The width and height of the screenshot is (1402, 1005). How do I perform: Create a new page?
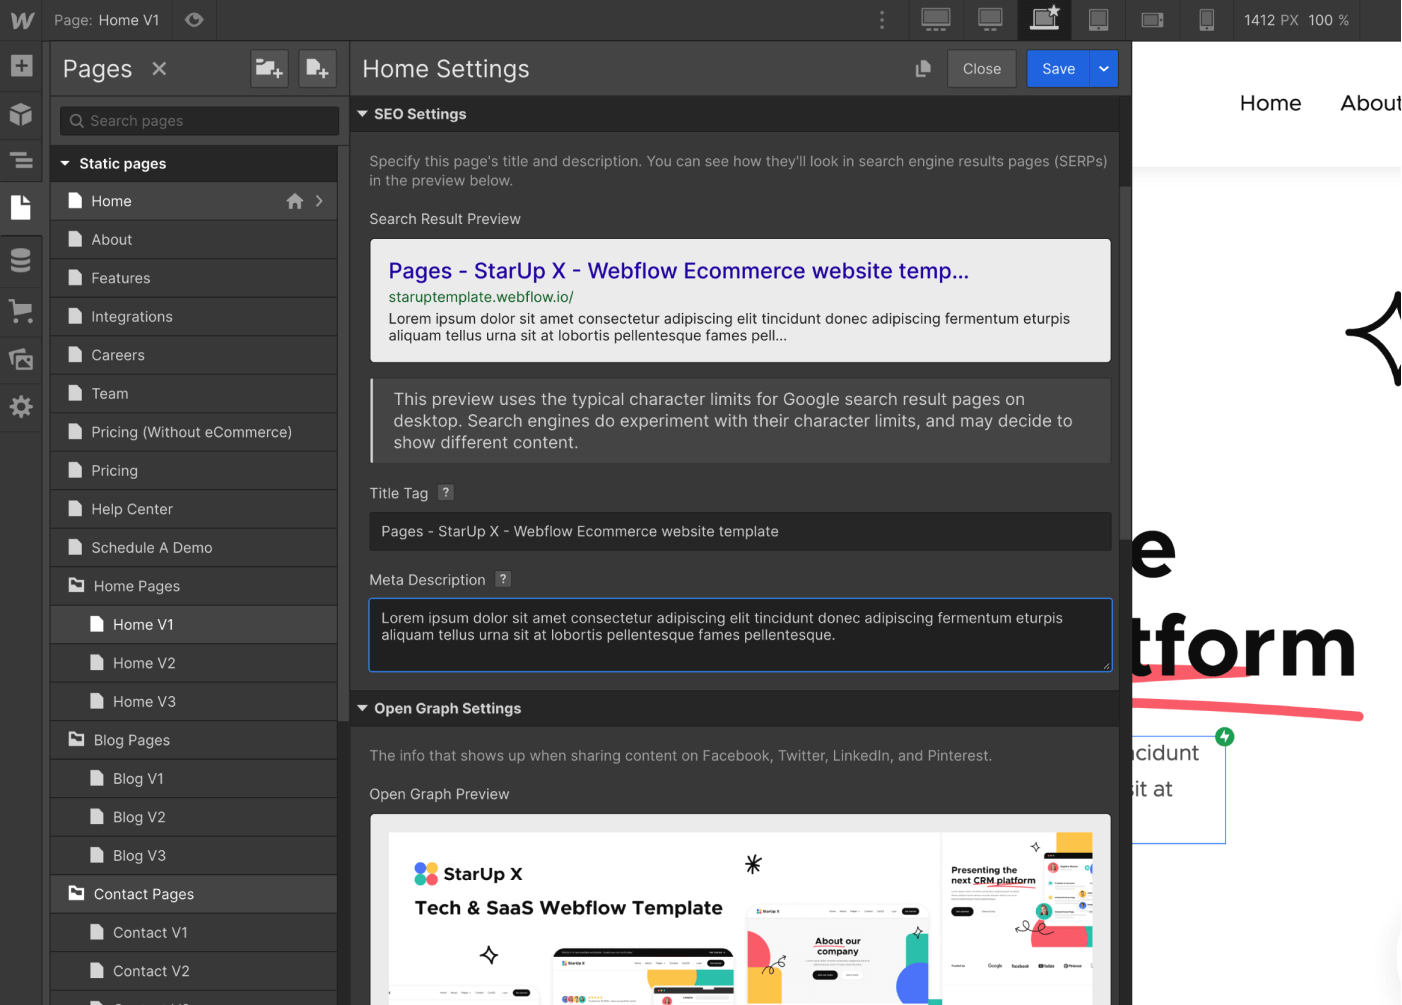click(x=317, y=69)
